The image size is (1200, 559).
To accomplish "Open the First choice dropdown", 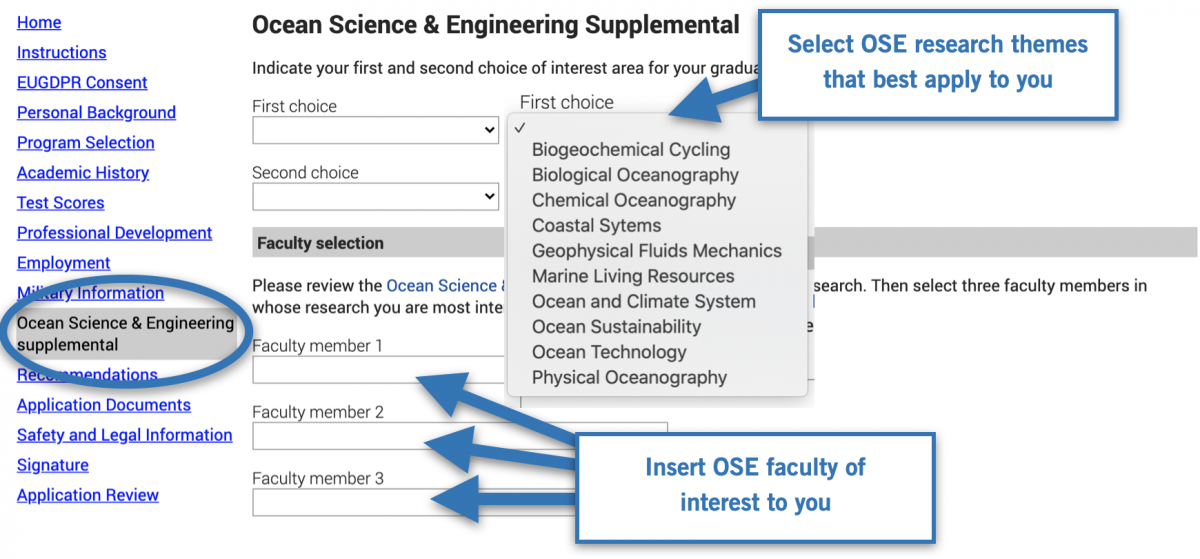I will point(375,130).
